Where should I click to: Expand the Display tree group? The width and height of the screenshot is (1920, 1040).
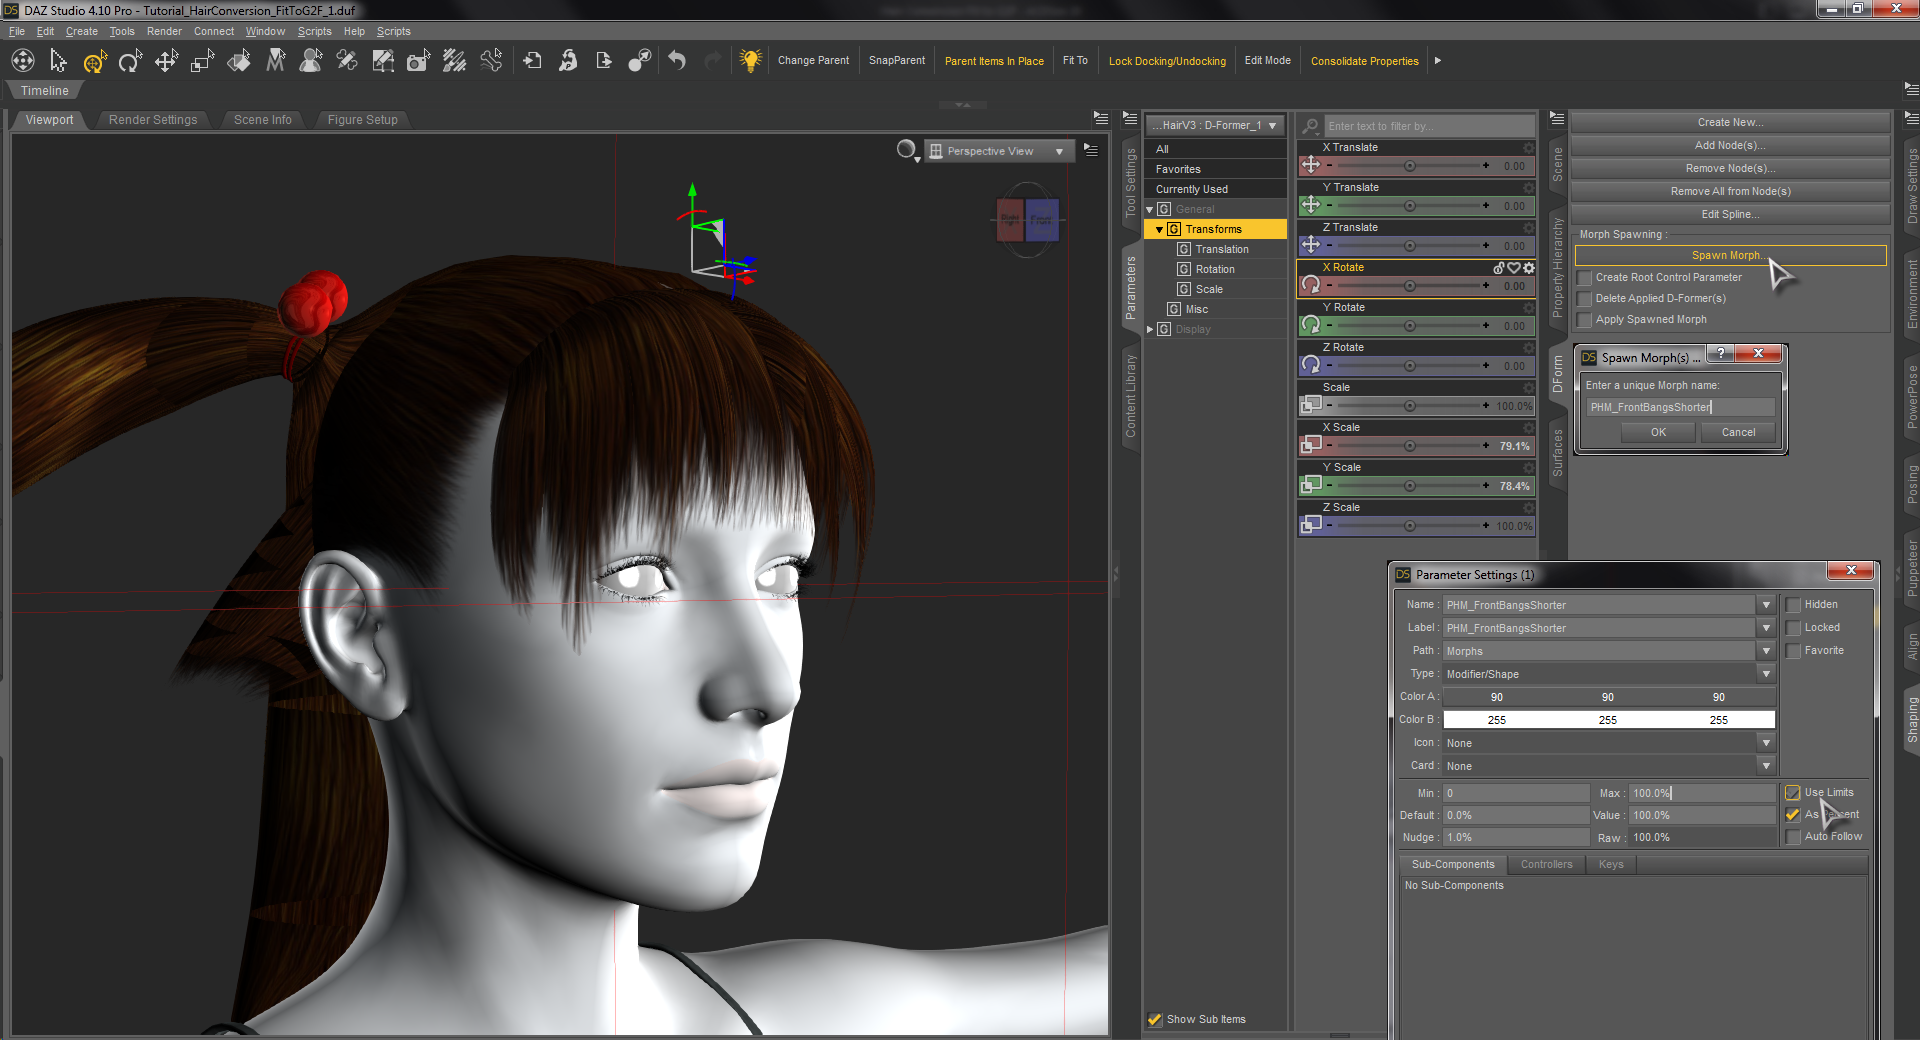(x=1150, y=330)
